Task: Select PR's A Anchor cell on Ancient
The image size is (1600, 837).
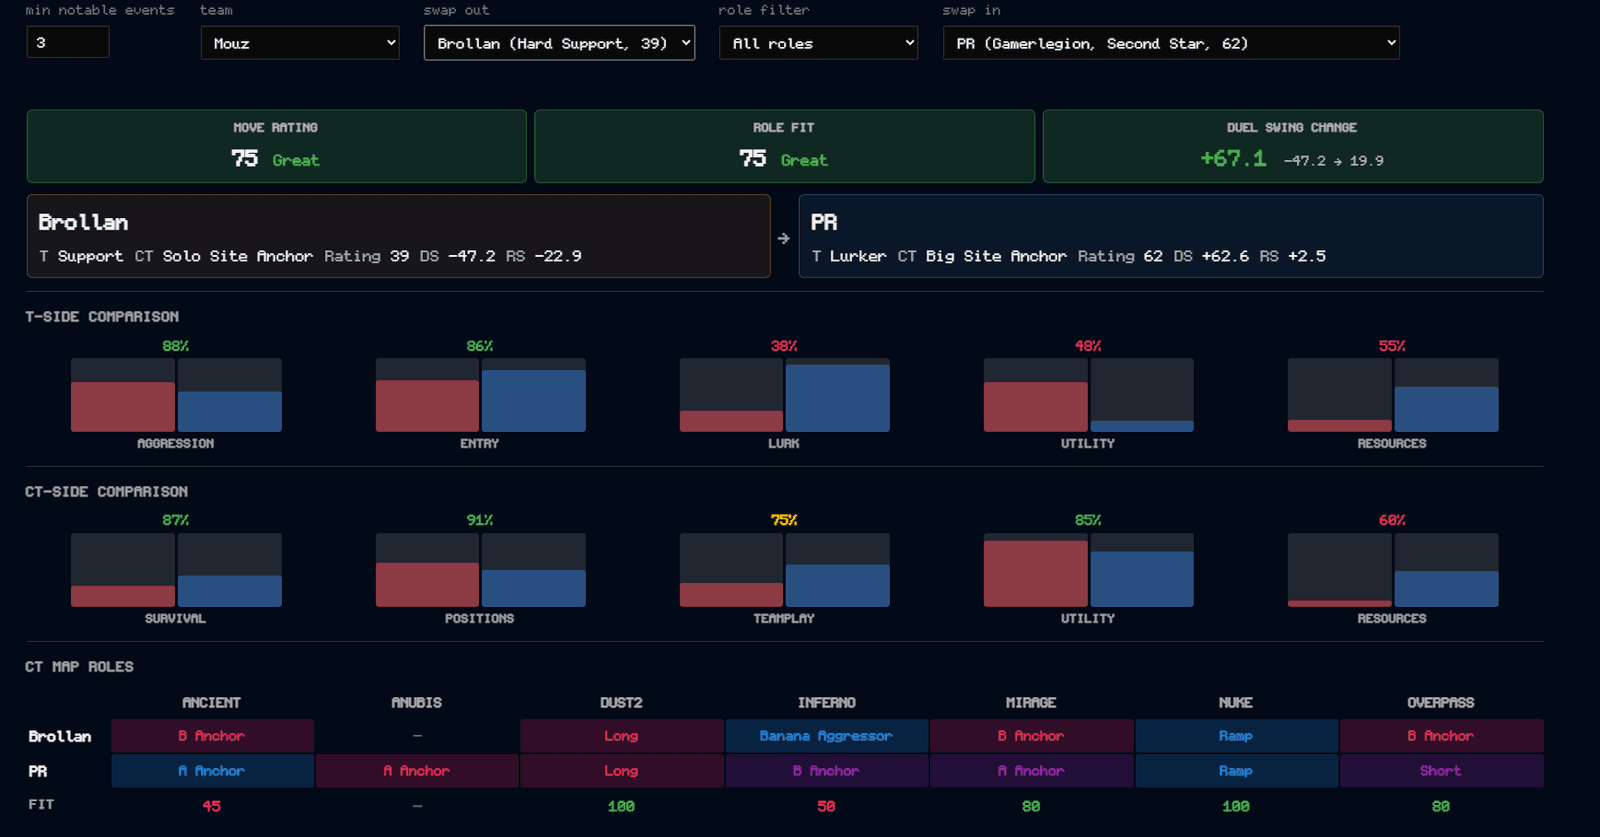Action: 212,771
